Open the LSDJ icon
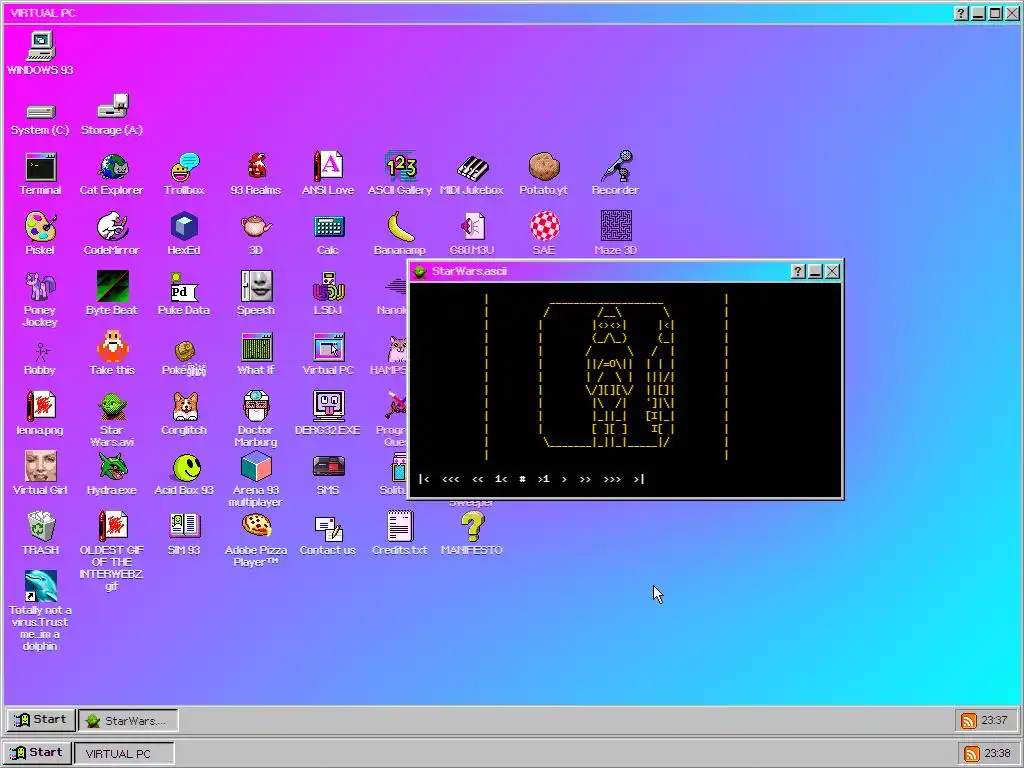1024x768 pixels. click(x=328, y=287)
